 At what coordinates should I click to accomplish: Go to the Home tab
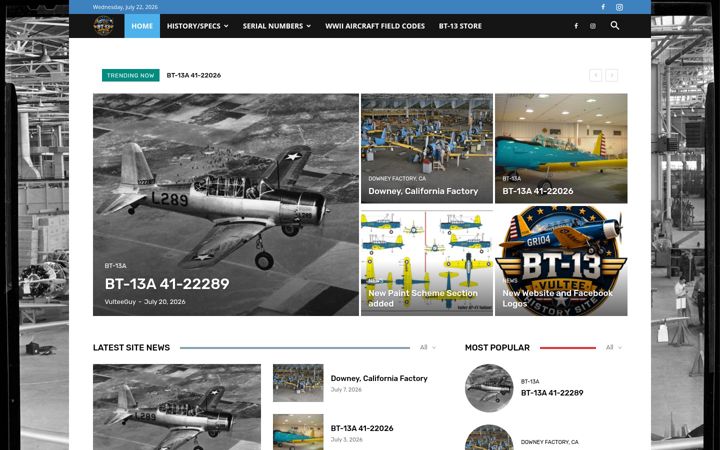142,26
